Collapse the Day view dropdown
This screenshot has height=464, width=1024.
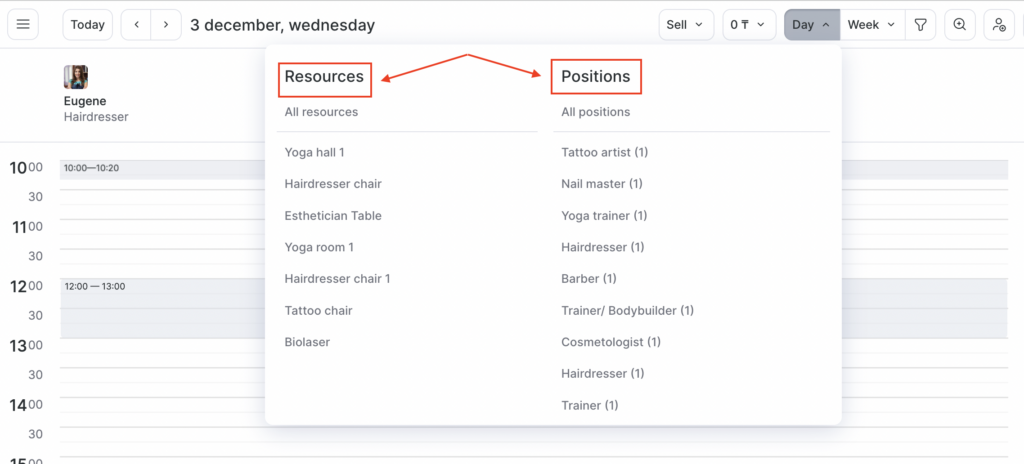point(811,25)
